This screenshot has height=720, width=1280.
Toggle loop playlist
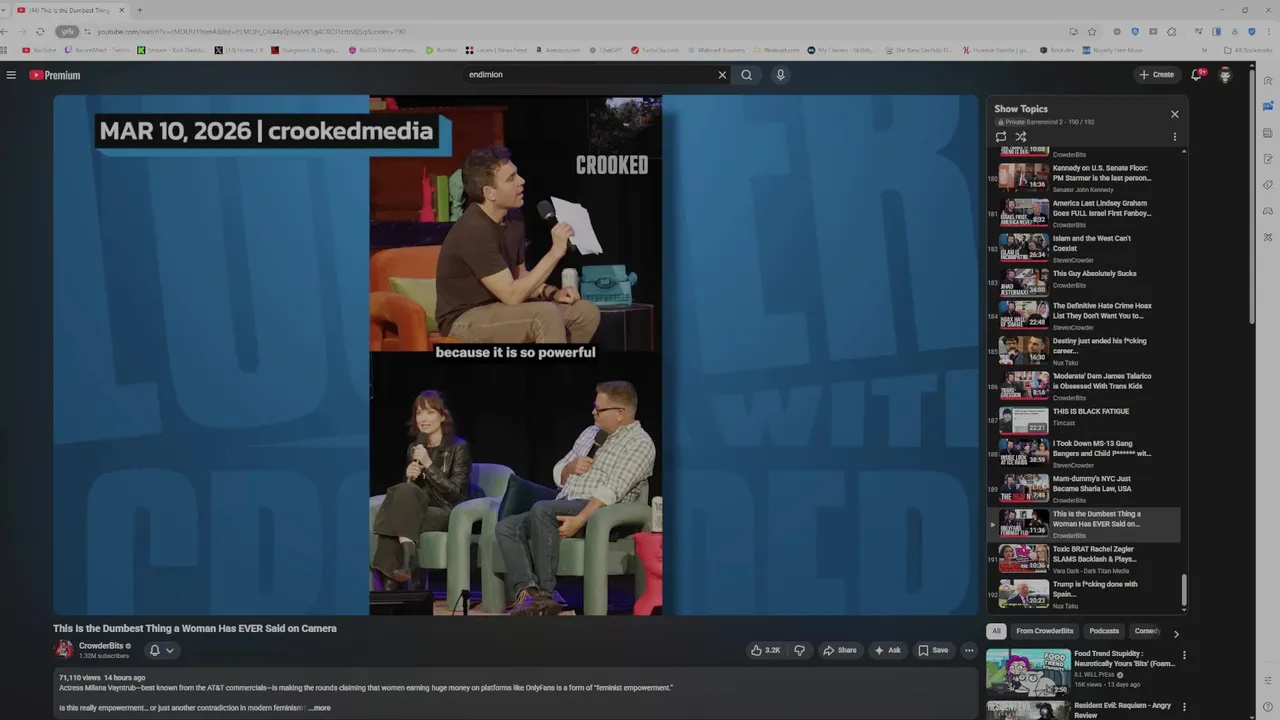point(1001,137)
